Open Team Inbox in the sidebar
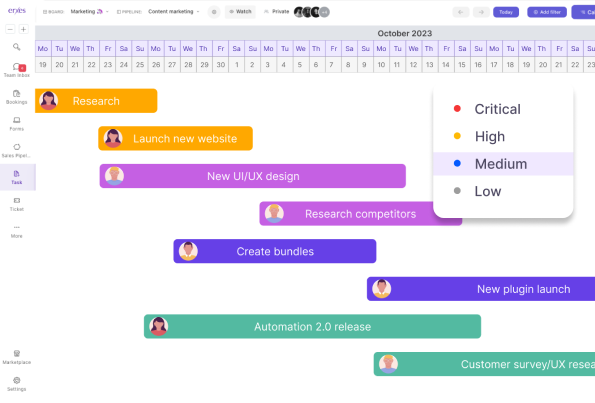The image size is (595, 403). tap(17, 70)
